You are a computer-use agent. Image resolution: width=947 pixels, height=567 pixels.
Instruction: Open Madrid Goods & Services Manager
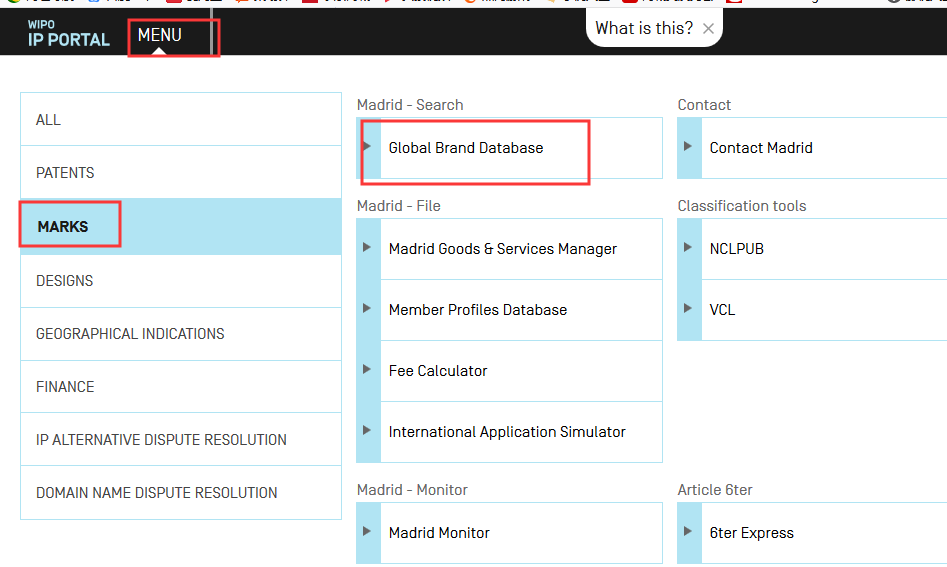pyautogui.click(x=502, y=249)
